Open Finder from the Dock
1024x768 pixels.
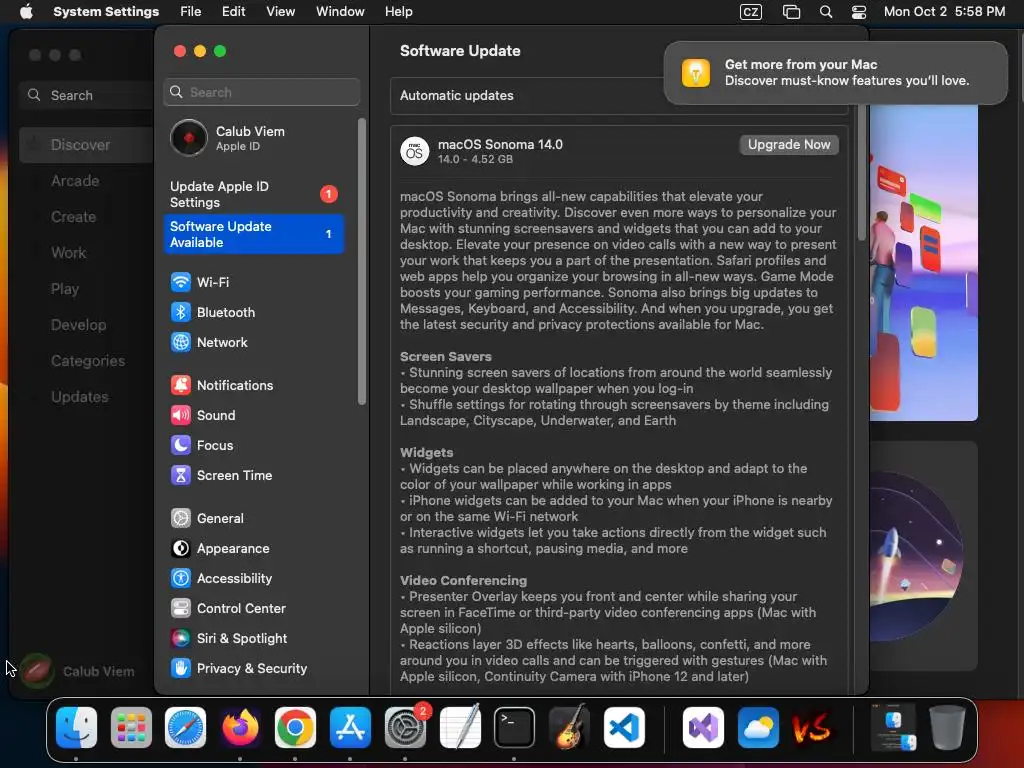[76, 728]
